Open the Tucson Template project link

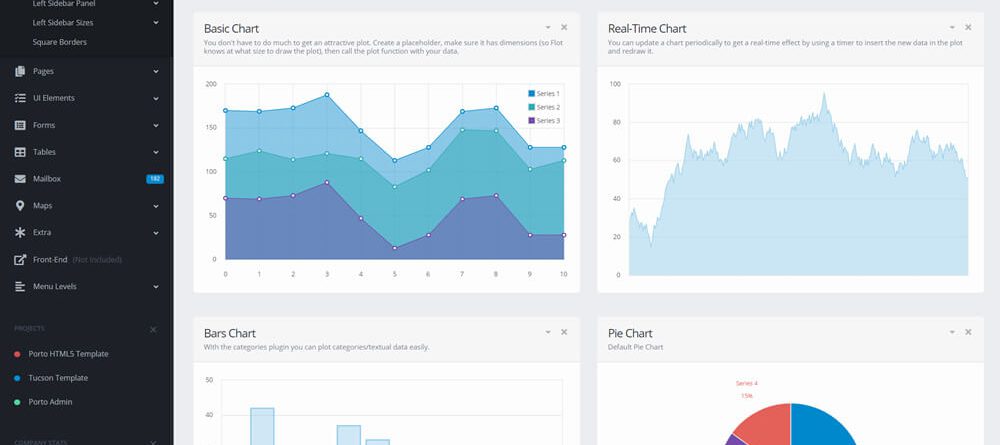click(x=58, y=378)
